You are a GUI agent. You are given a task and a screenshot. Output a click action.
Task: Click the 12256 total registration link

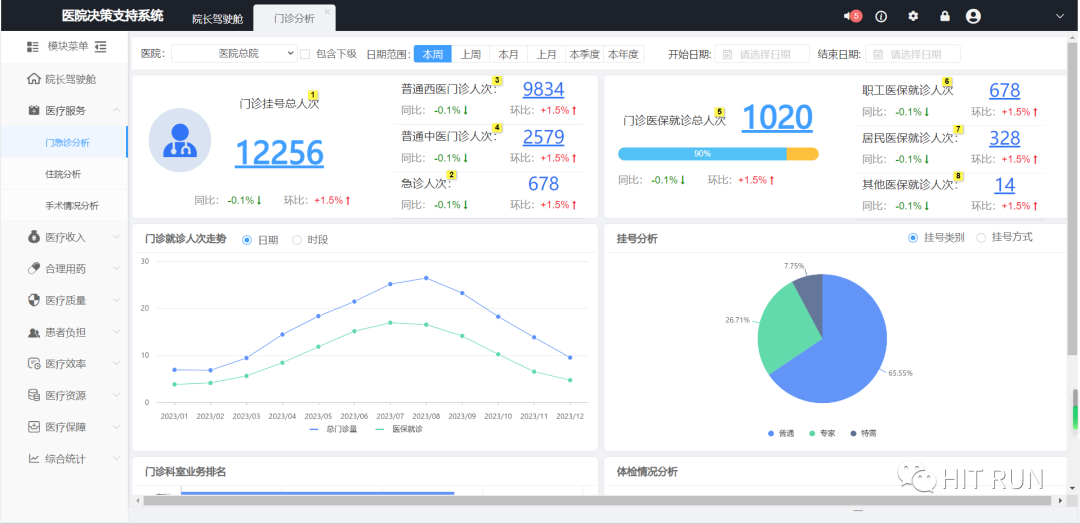(279, 153)
